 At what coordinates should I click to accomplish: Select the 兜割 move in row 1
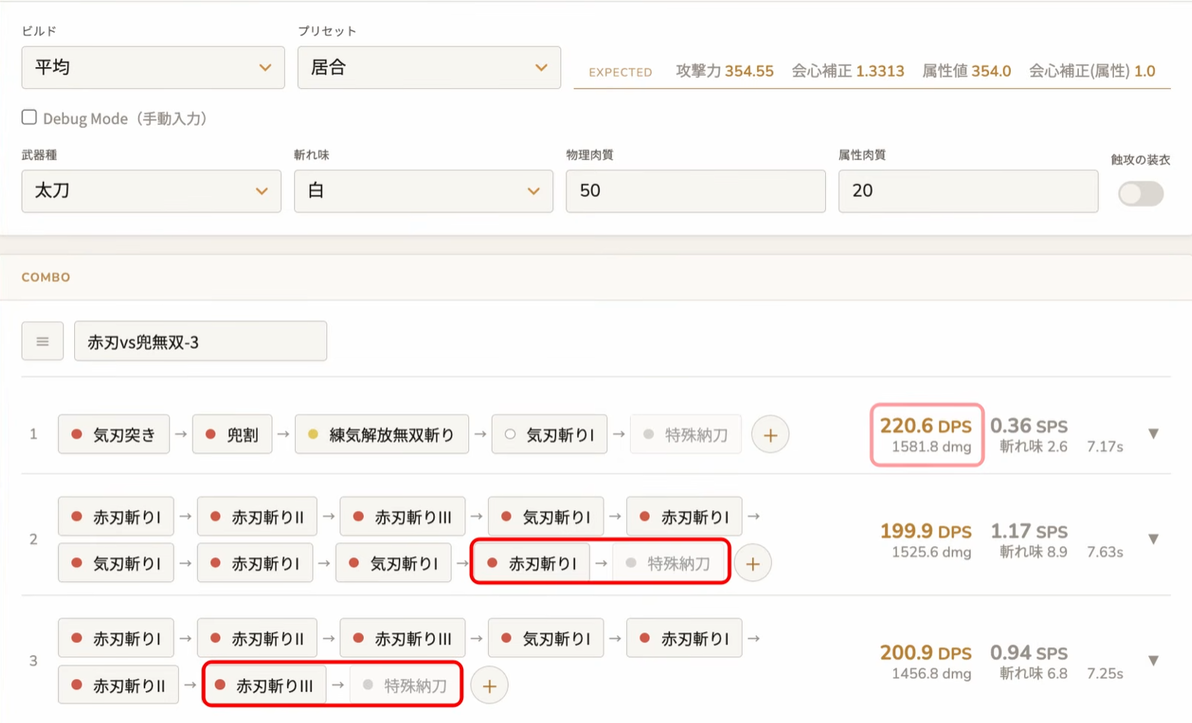click(232, 434)
